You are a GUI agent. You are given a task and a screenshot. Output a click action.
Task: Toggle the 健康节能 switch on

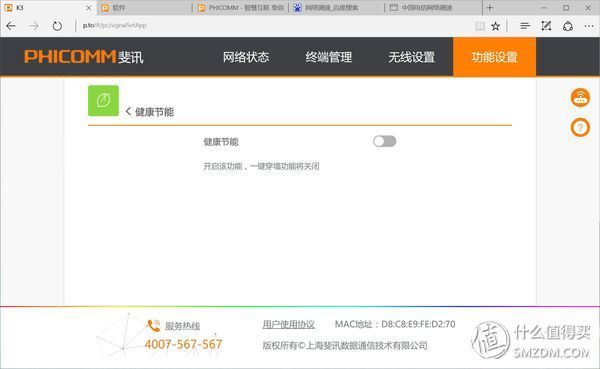click(x=385, y=141)
